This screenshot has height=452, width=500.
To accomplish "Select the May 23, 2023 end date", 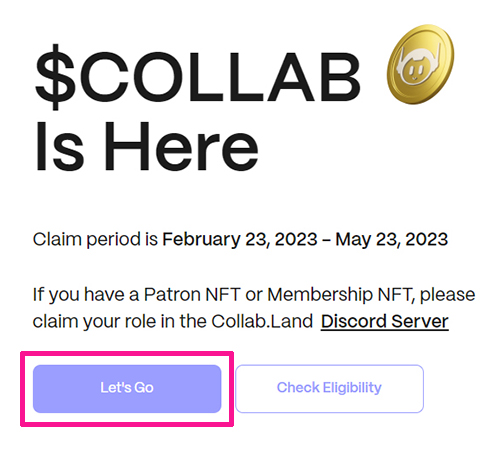I will (391, 240).
